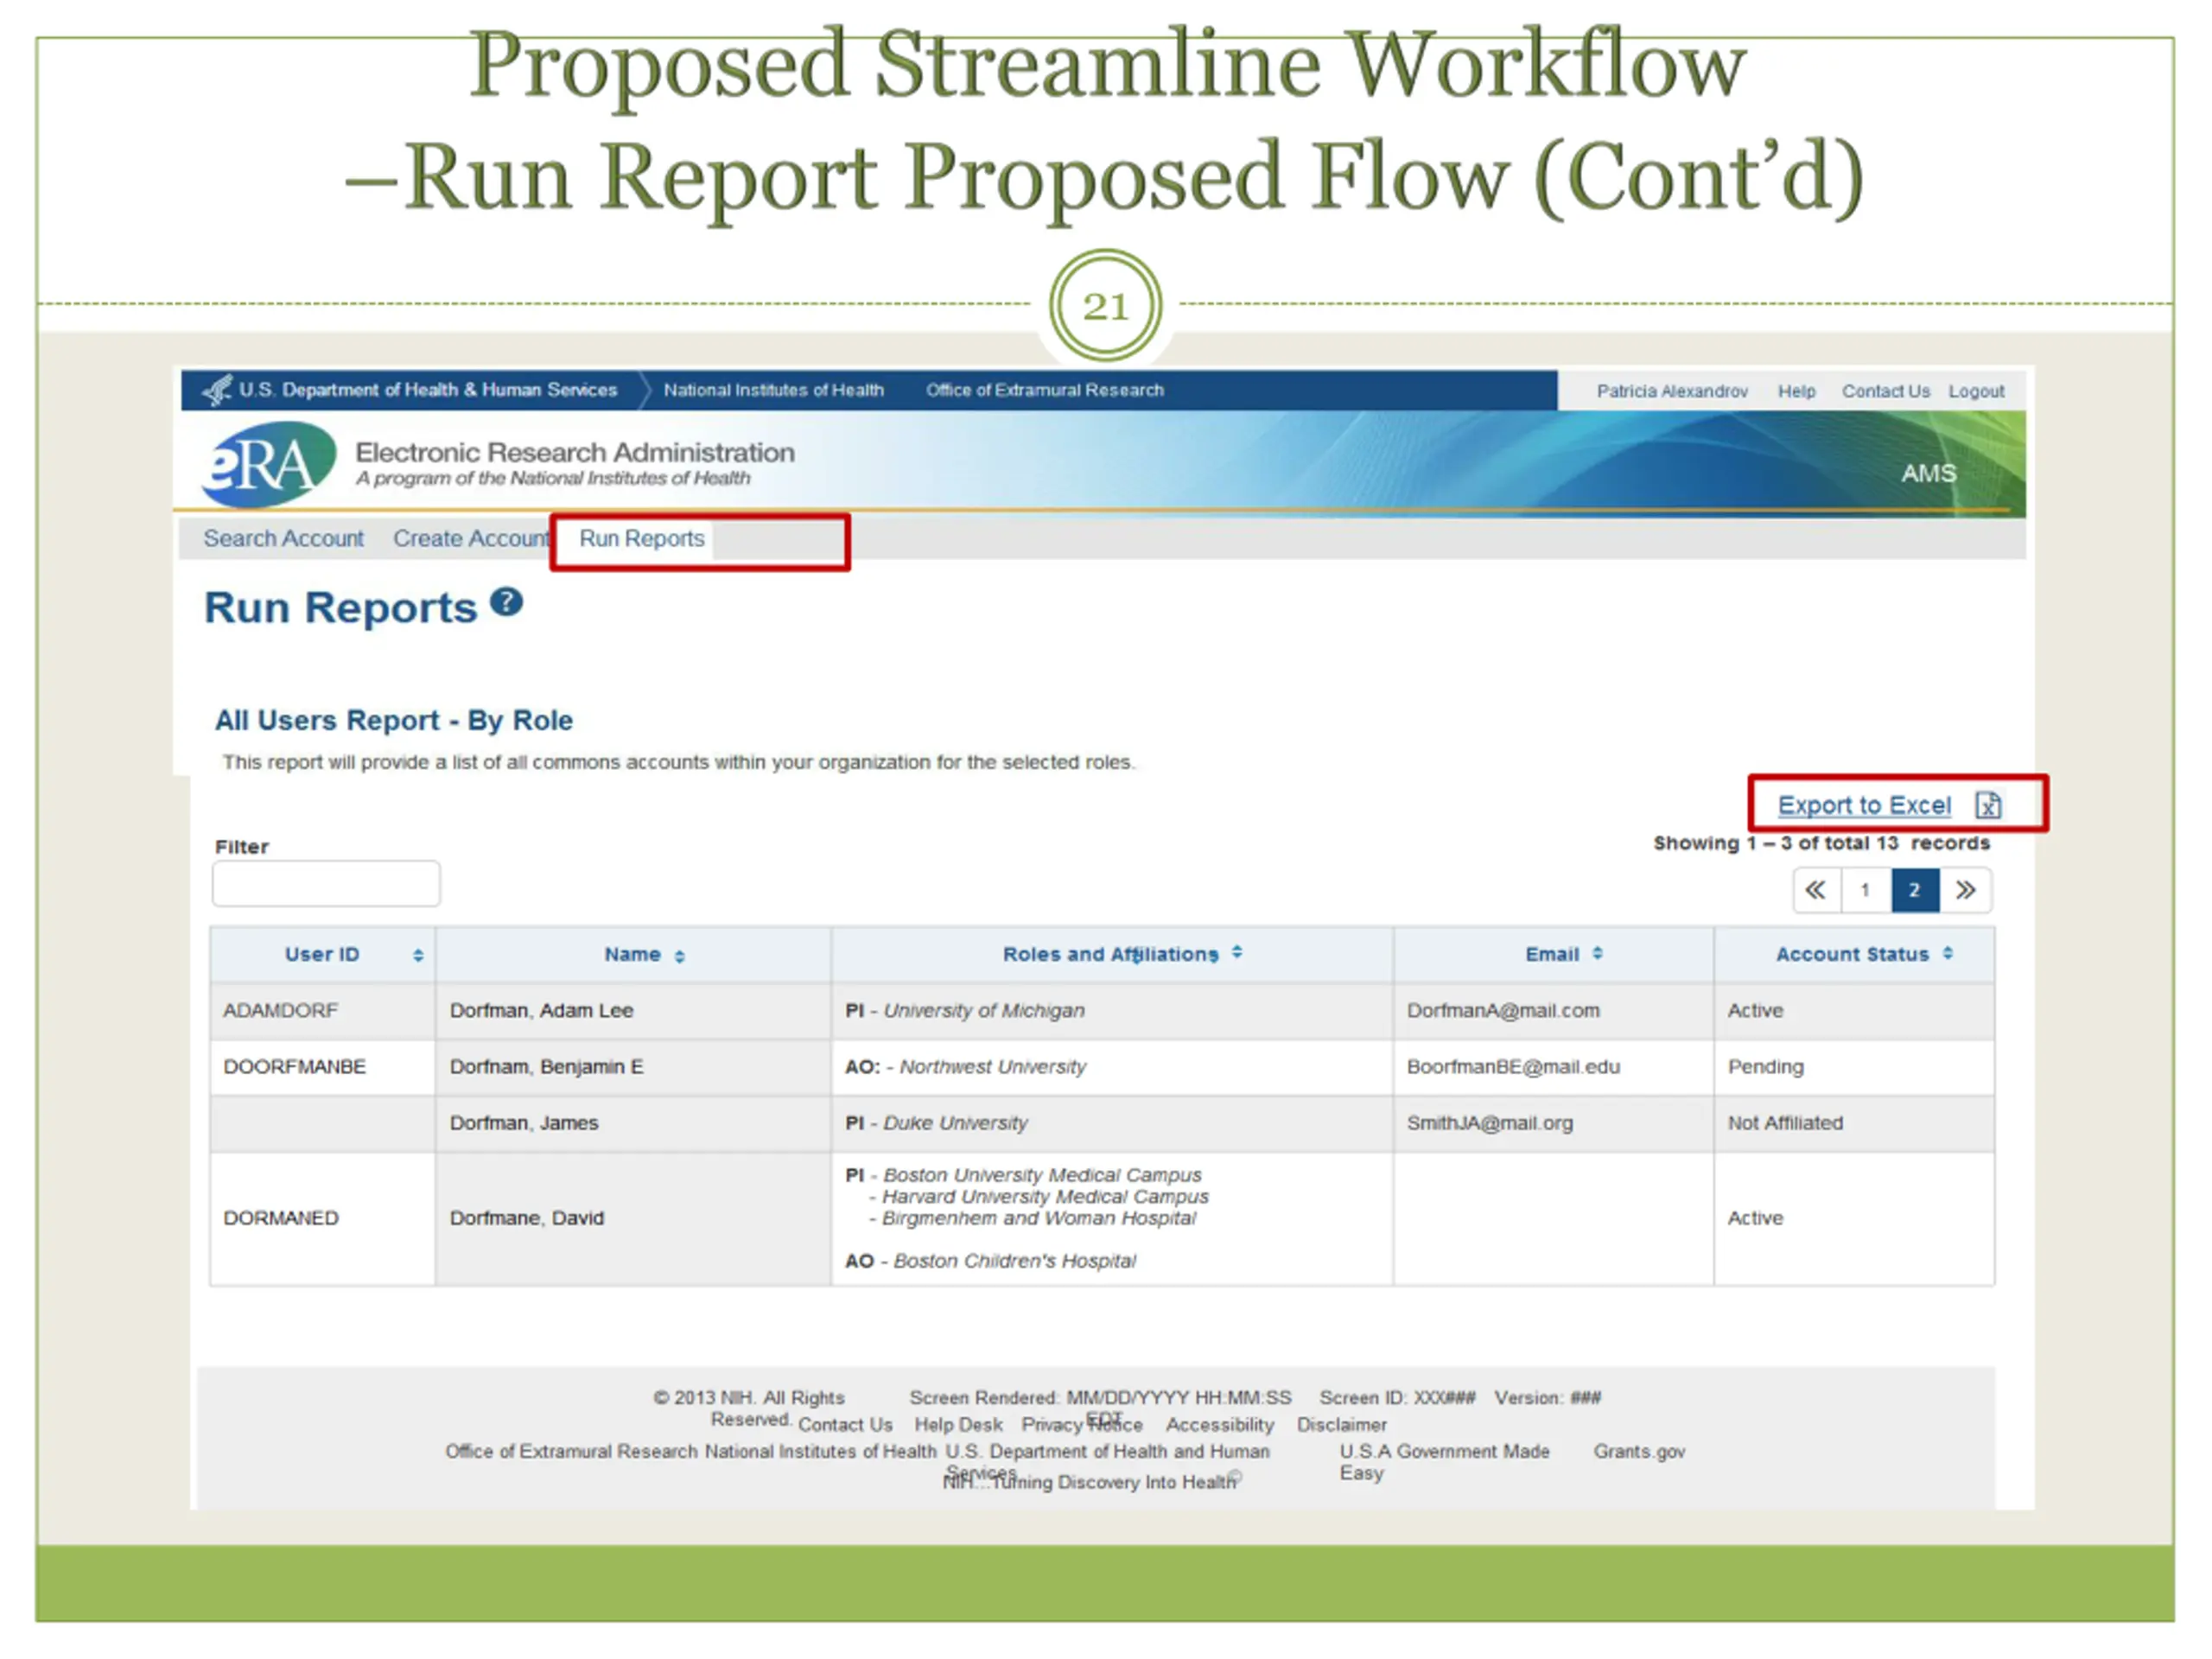
Task: Click the eRA logo
Action: point(268,464)
